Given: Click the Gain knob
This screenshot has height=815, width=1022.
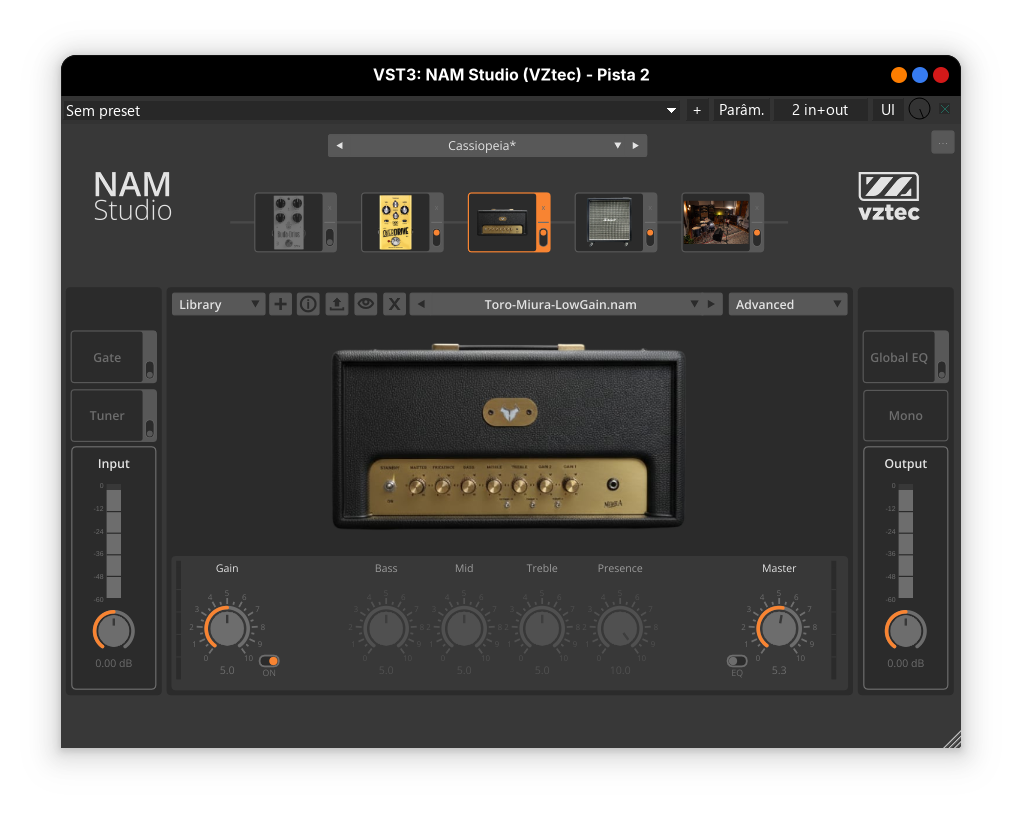Looking at the screenshot, I should pos(226,629).
